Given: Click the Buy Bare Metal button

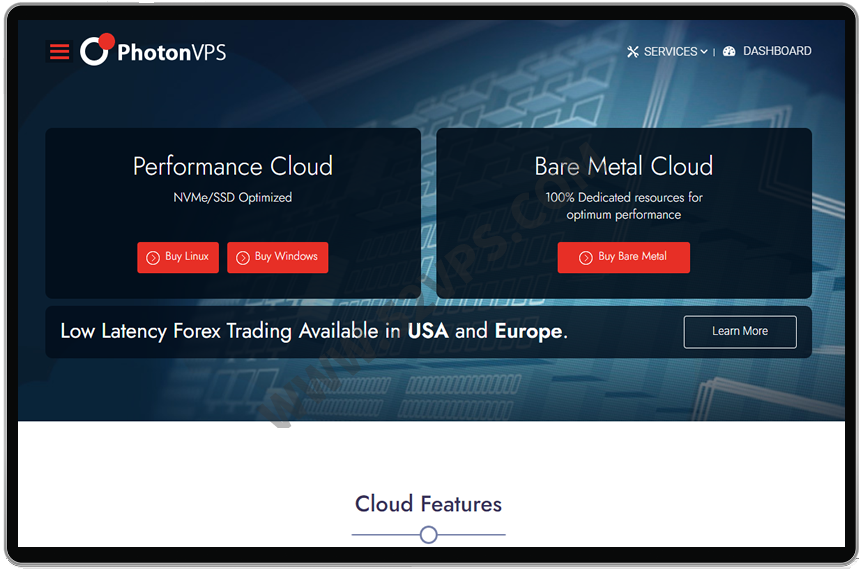Looking at the screenshot, I should [623, 257].
